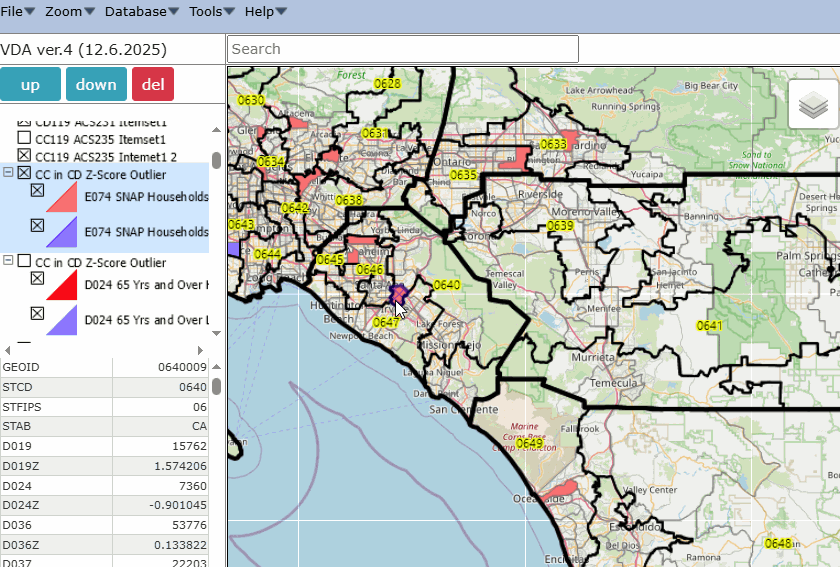
Task: Click the bright red D024 65 Yrs legend triangle
Action: coord(63,287)
